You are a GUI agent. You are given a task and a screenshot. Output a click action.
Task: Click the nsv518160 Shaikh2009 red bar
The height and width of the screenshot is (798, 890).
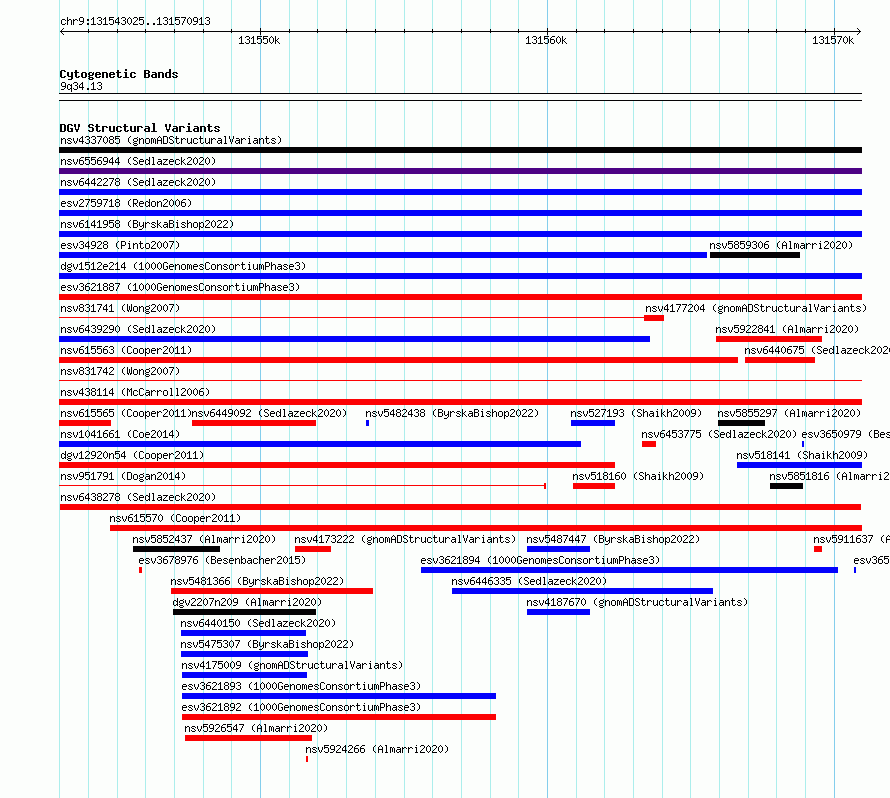(x=594, y=486)
